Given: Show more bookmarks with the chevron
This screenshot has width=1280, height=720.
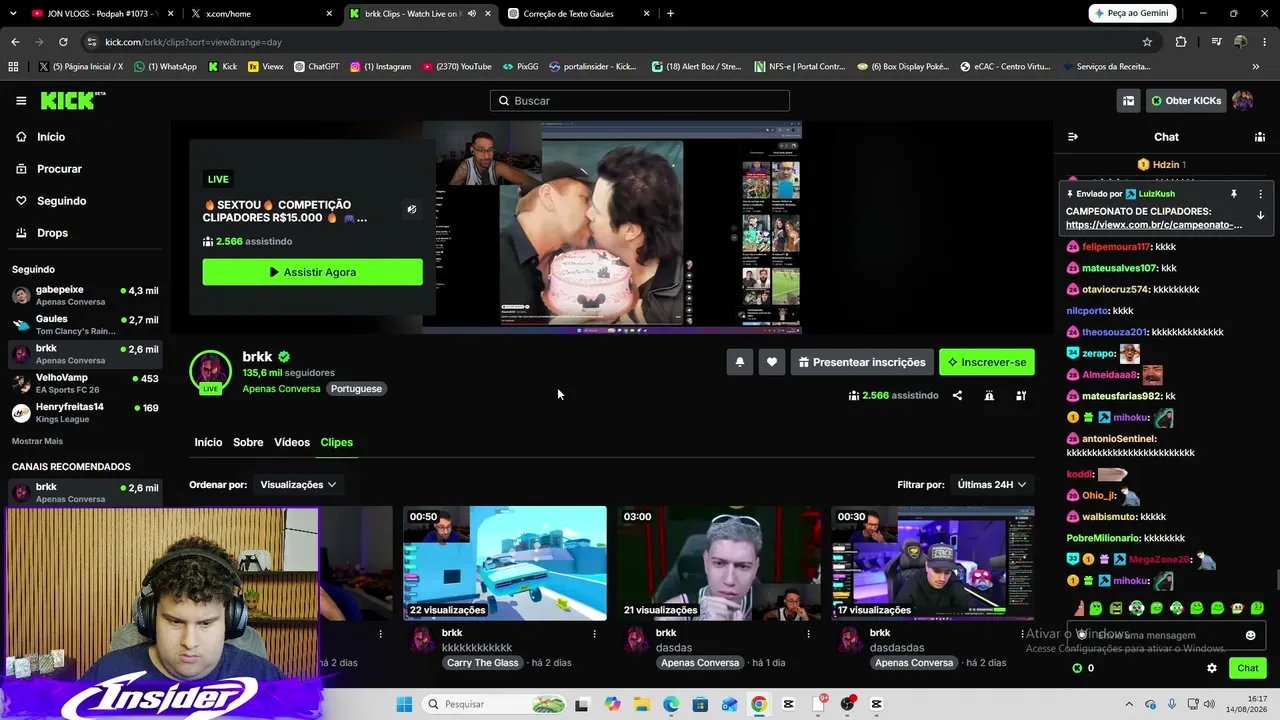Looking at the screenshot, I should (1256, 67).
